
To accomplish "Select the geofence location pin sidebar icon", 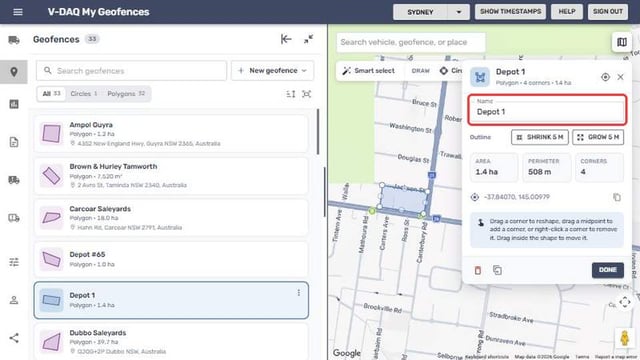I will (14, 72).
